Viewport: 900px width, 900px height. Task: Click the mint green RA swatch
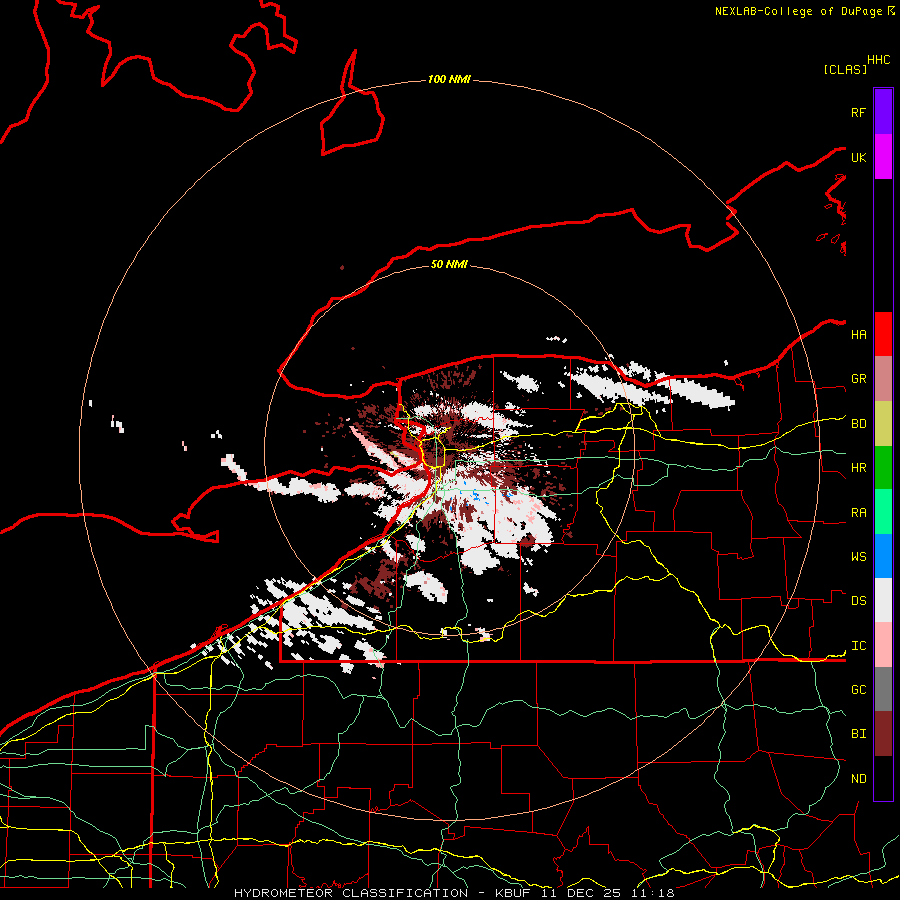(x=883, y=512)
